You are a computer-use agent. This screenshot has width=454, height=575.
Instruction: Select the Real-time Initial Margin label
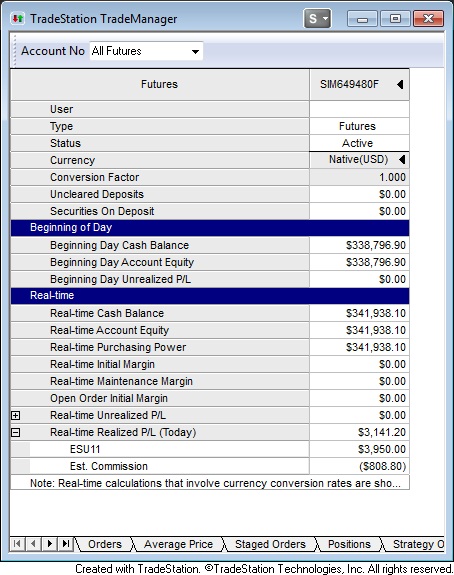click(102, 364)
